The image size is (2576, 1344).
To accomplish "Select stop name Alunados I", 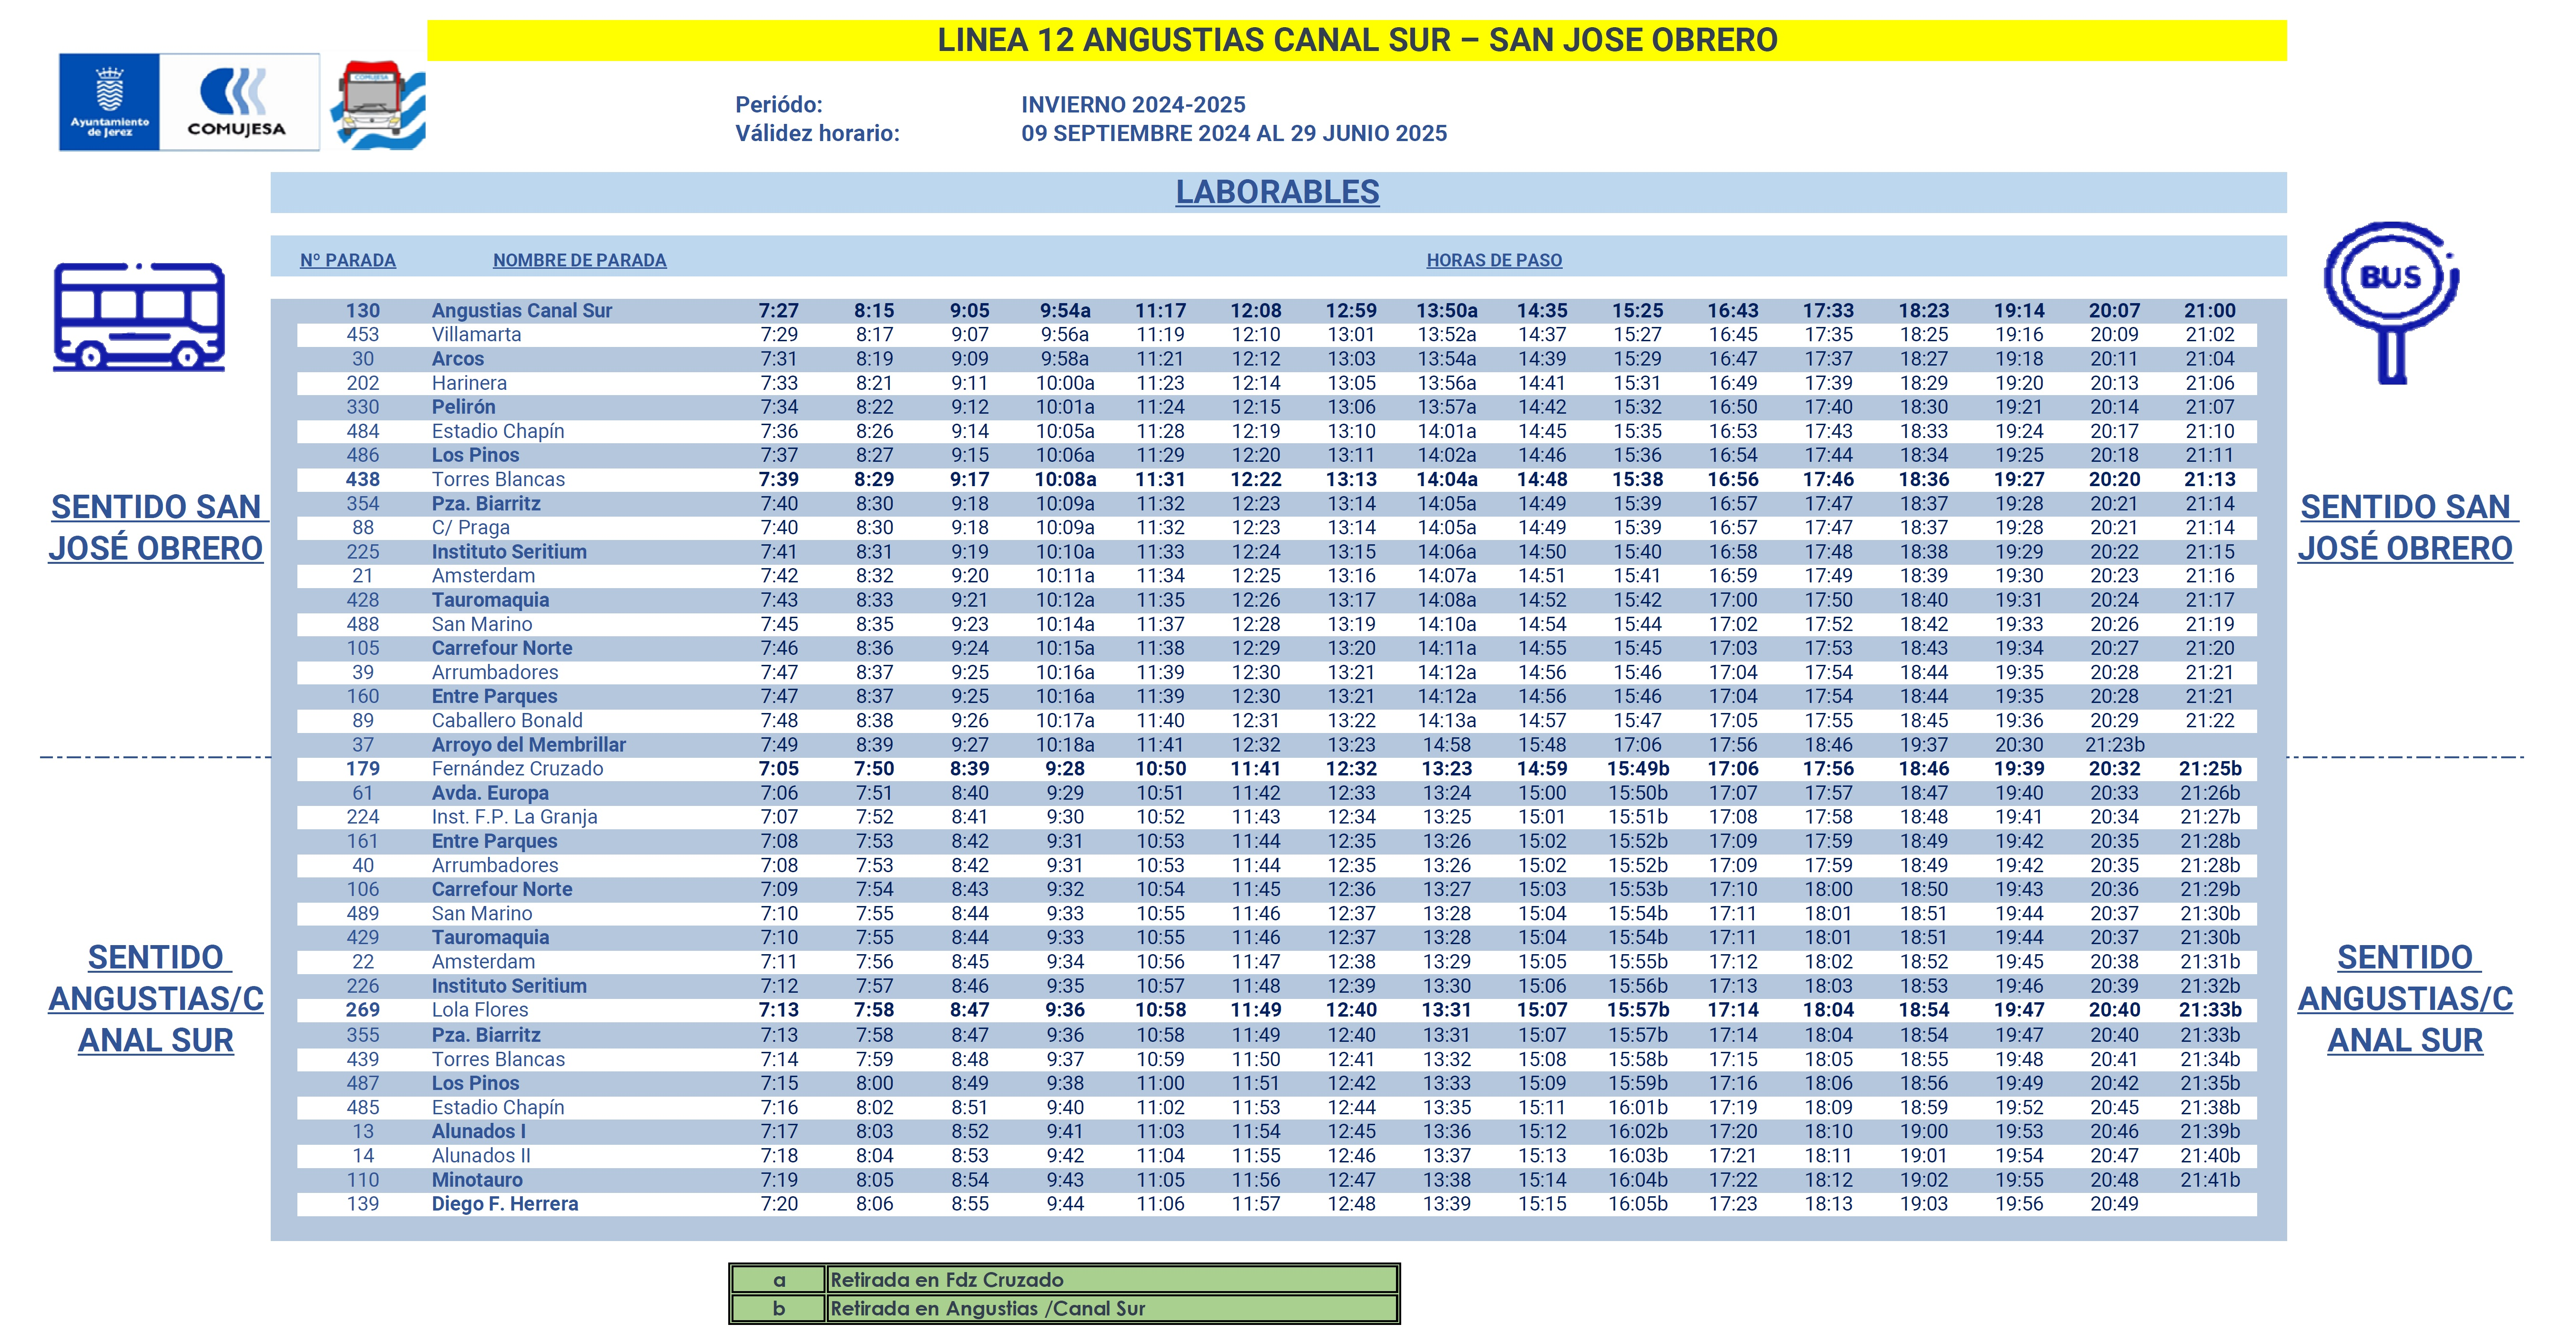I will (478, 1131).
